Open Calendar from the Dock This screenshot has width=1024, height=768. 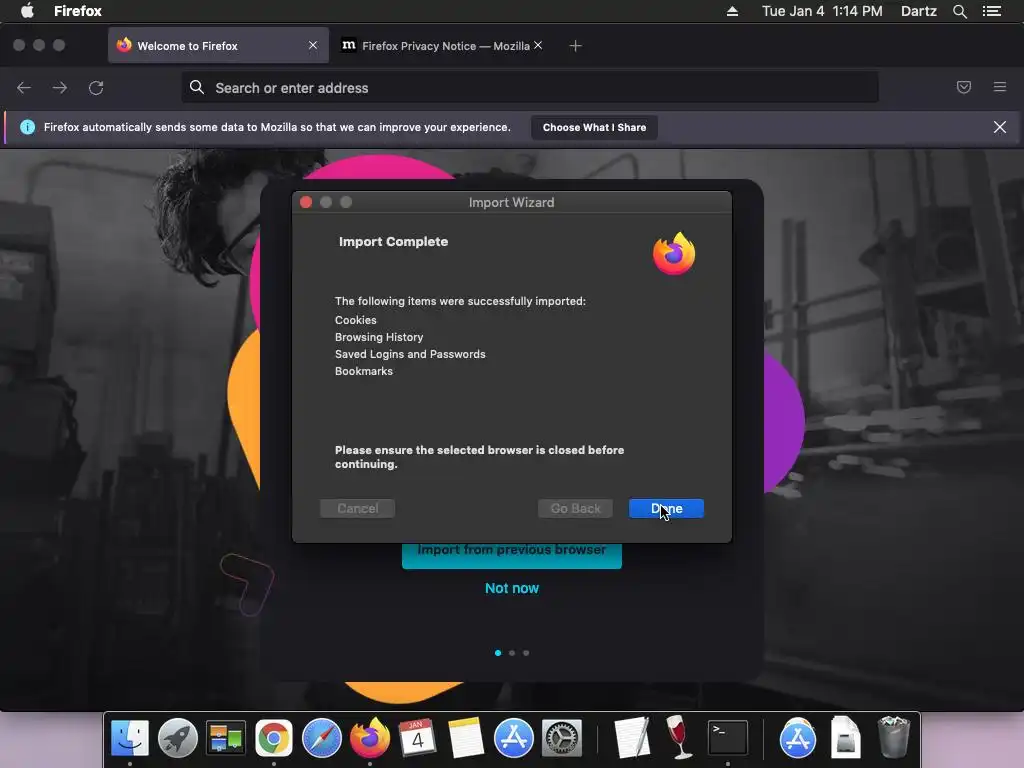(417, 738)
